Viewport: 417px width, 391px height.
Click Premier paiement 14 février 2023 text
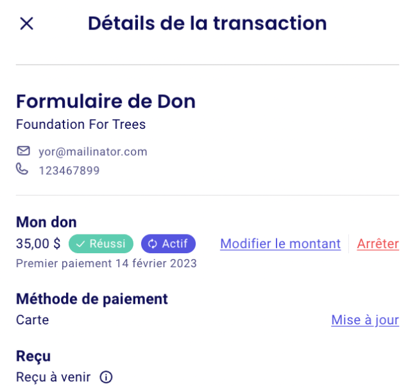(x=106, y=263)
